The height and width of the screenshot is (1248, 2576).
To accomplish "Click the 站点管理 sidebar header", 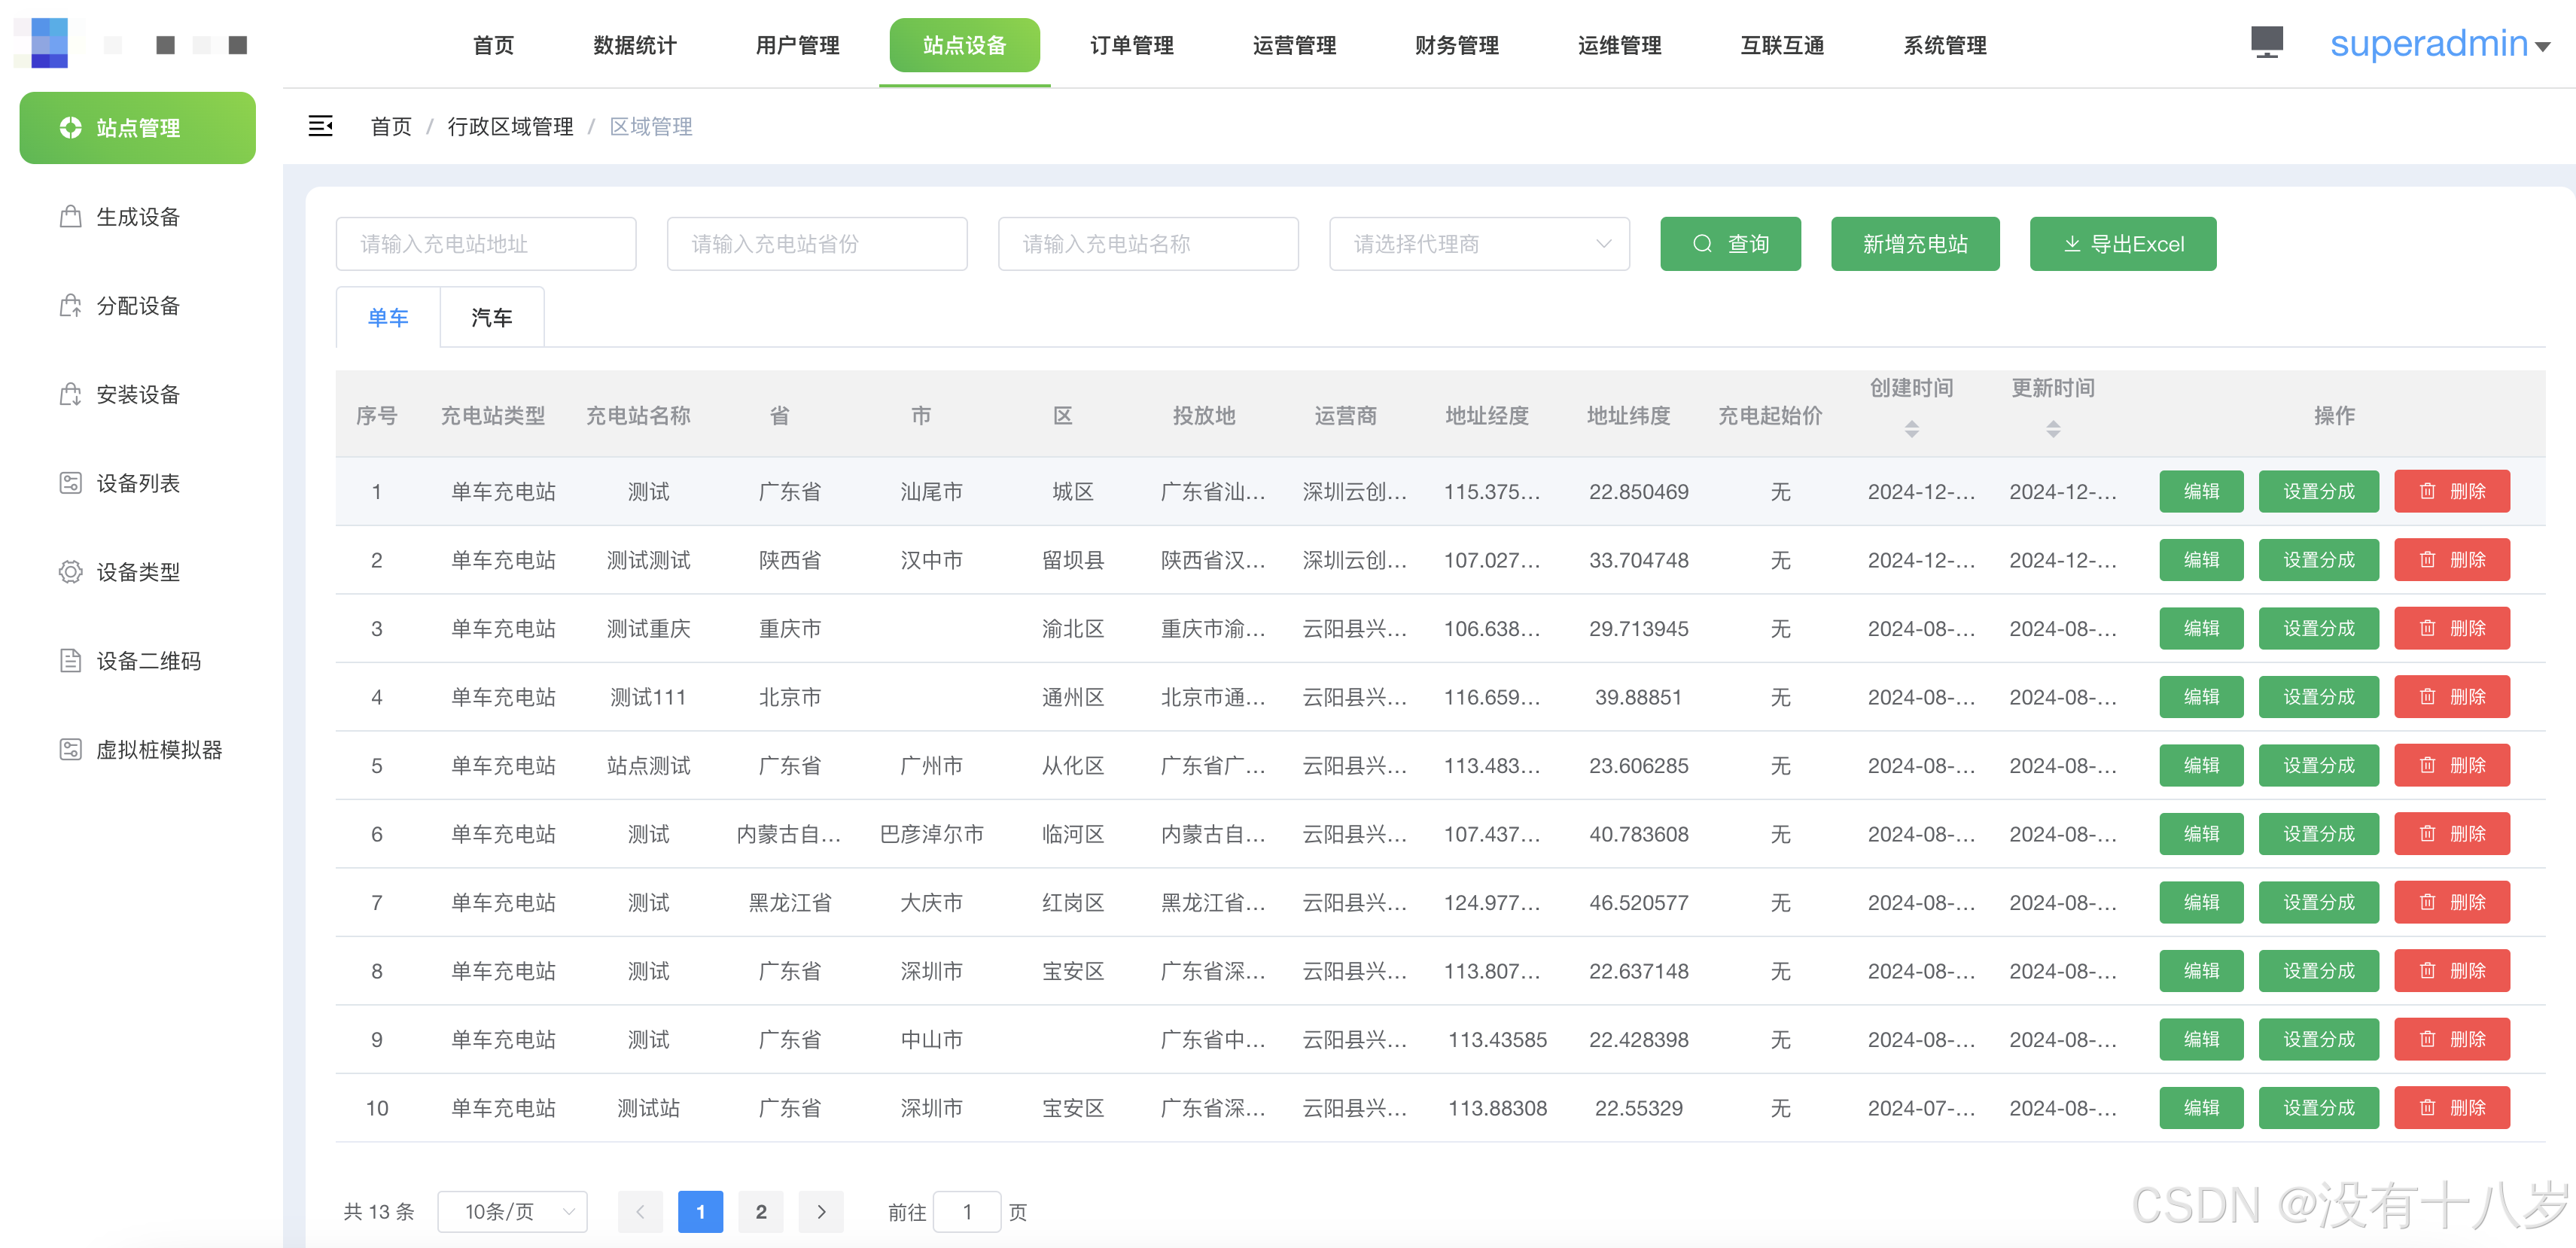I will coord(138,128).
